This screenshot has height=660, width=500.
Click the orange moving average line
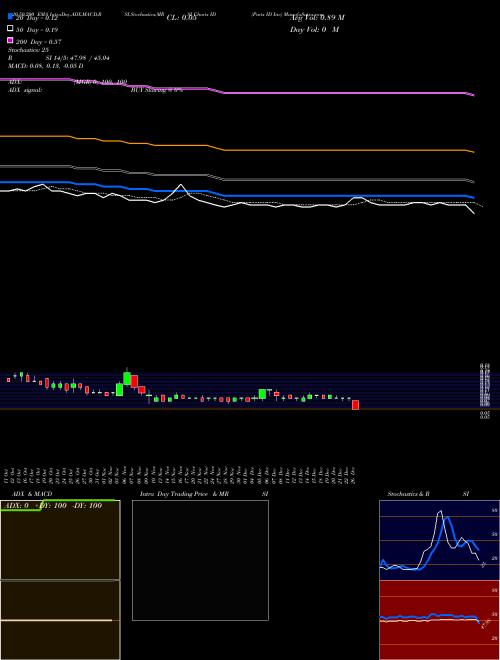pyautogui.click(x=237, y=150)
